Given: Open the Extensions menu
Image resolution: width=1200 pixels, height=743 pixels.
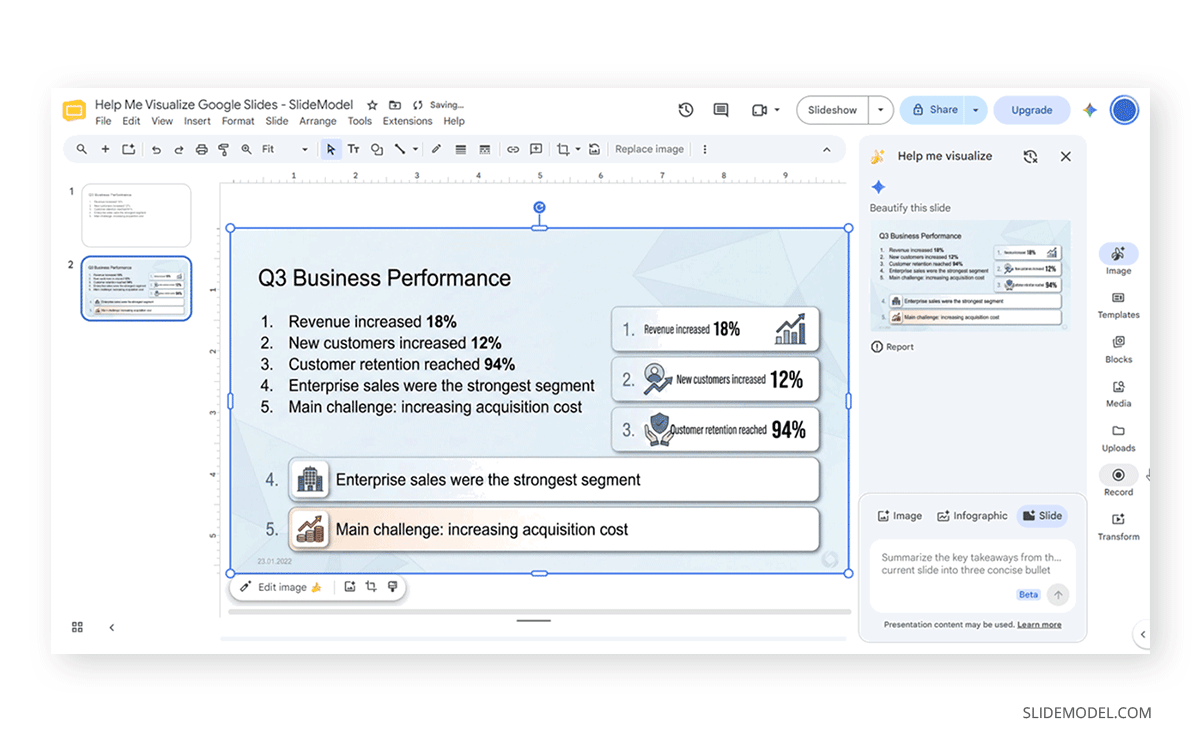Looking at the screenshot, I should click(407, 121).
